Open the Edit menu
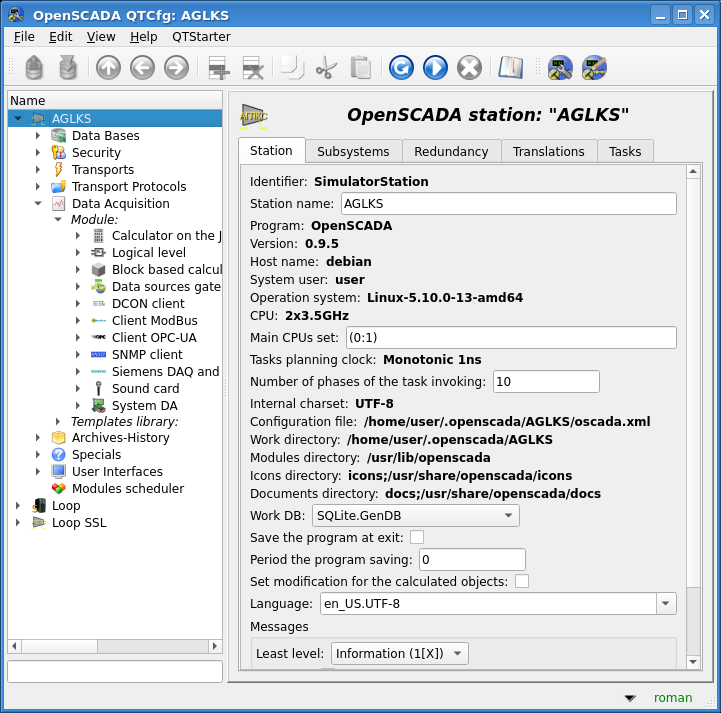 (60, 37)
